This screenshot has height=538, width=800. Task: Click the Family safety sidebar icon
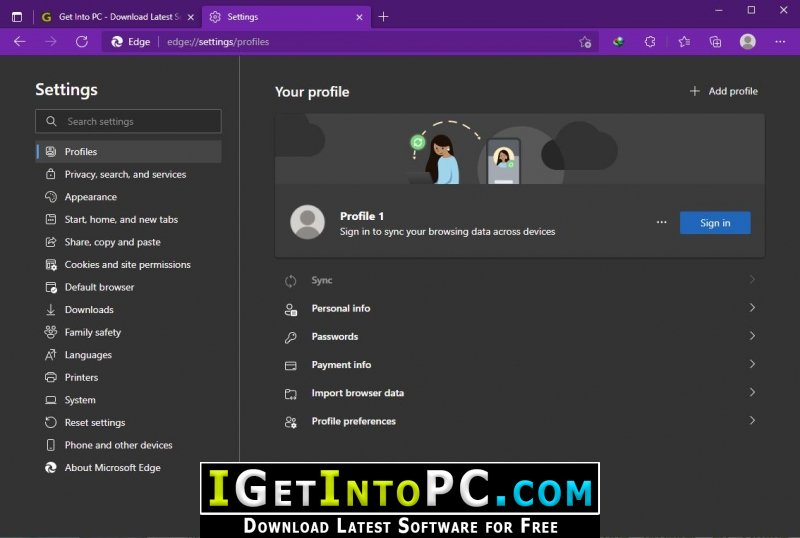(51, 332)
